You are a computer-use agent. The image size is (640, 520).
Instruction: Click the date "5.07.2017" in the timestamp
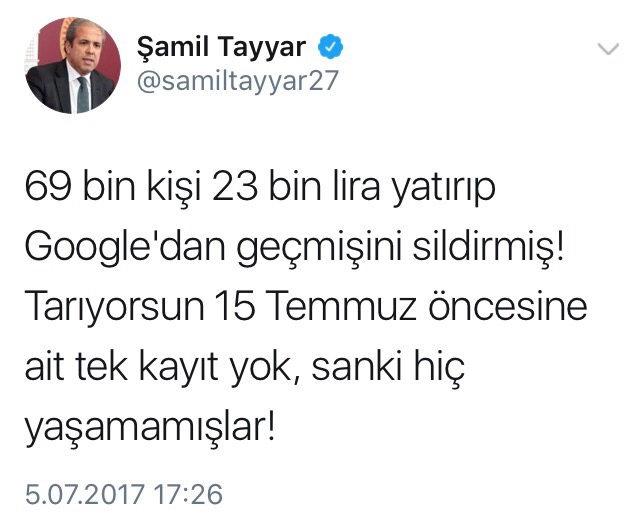85,494
